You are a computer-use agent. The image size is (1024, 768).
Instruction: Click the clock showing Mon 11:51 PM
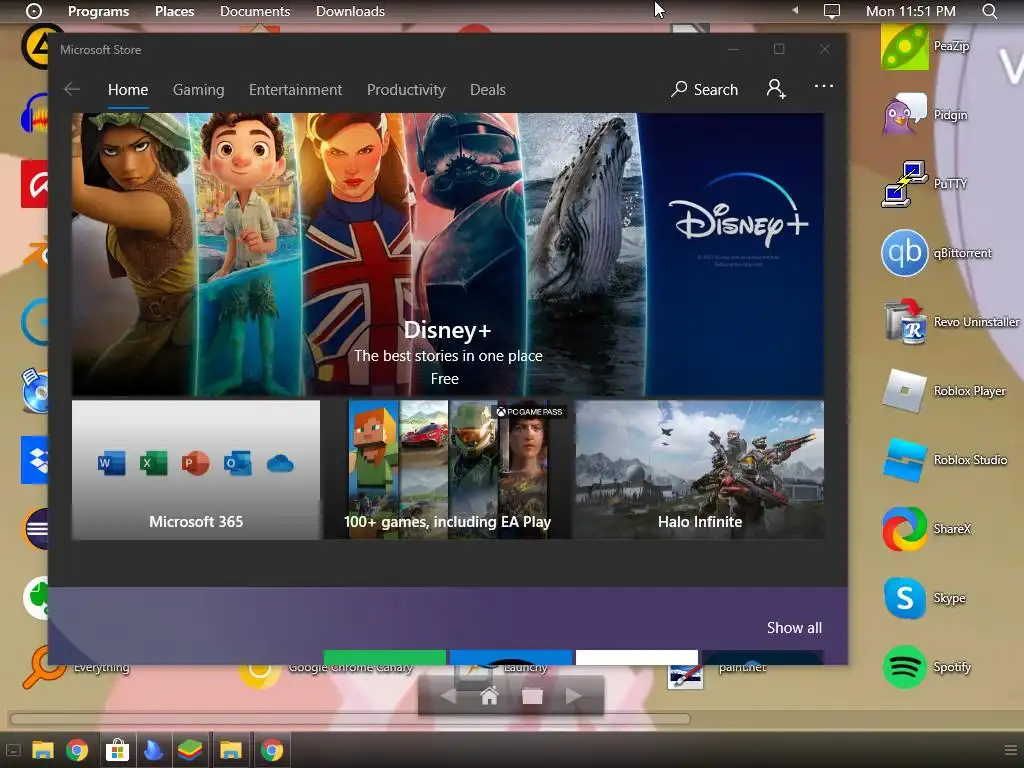click(910, 11)
